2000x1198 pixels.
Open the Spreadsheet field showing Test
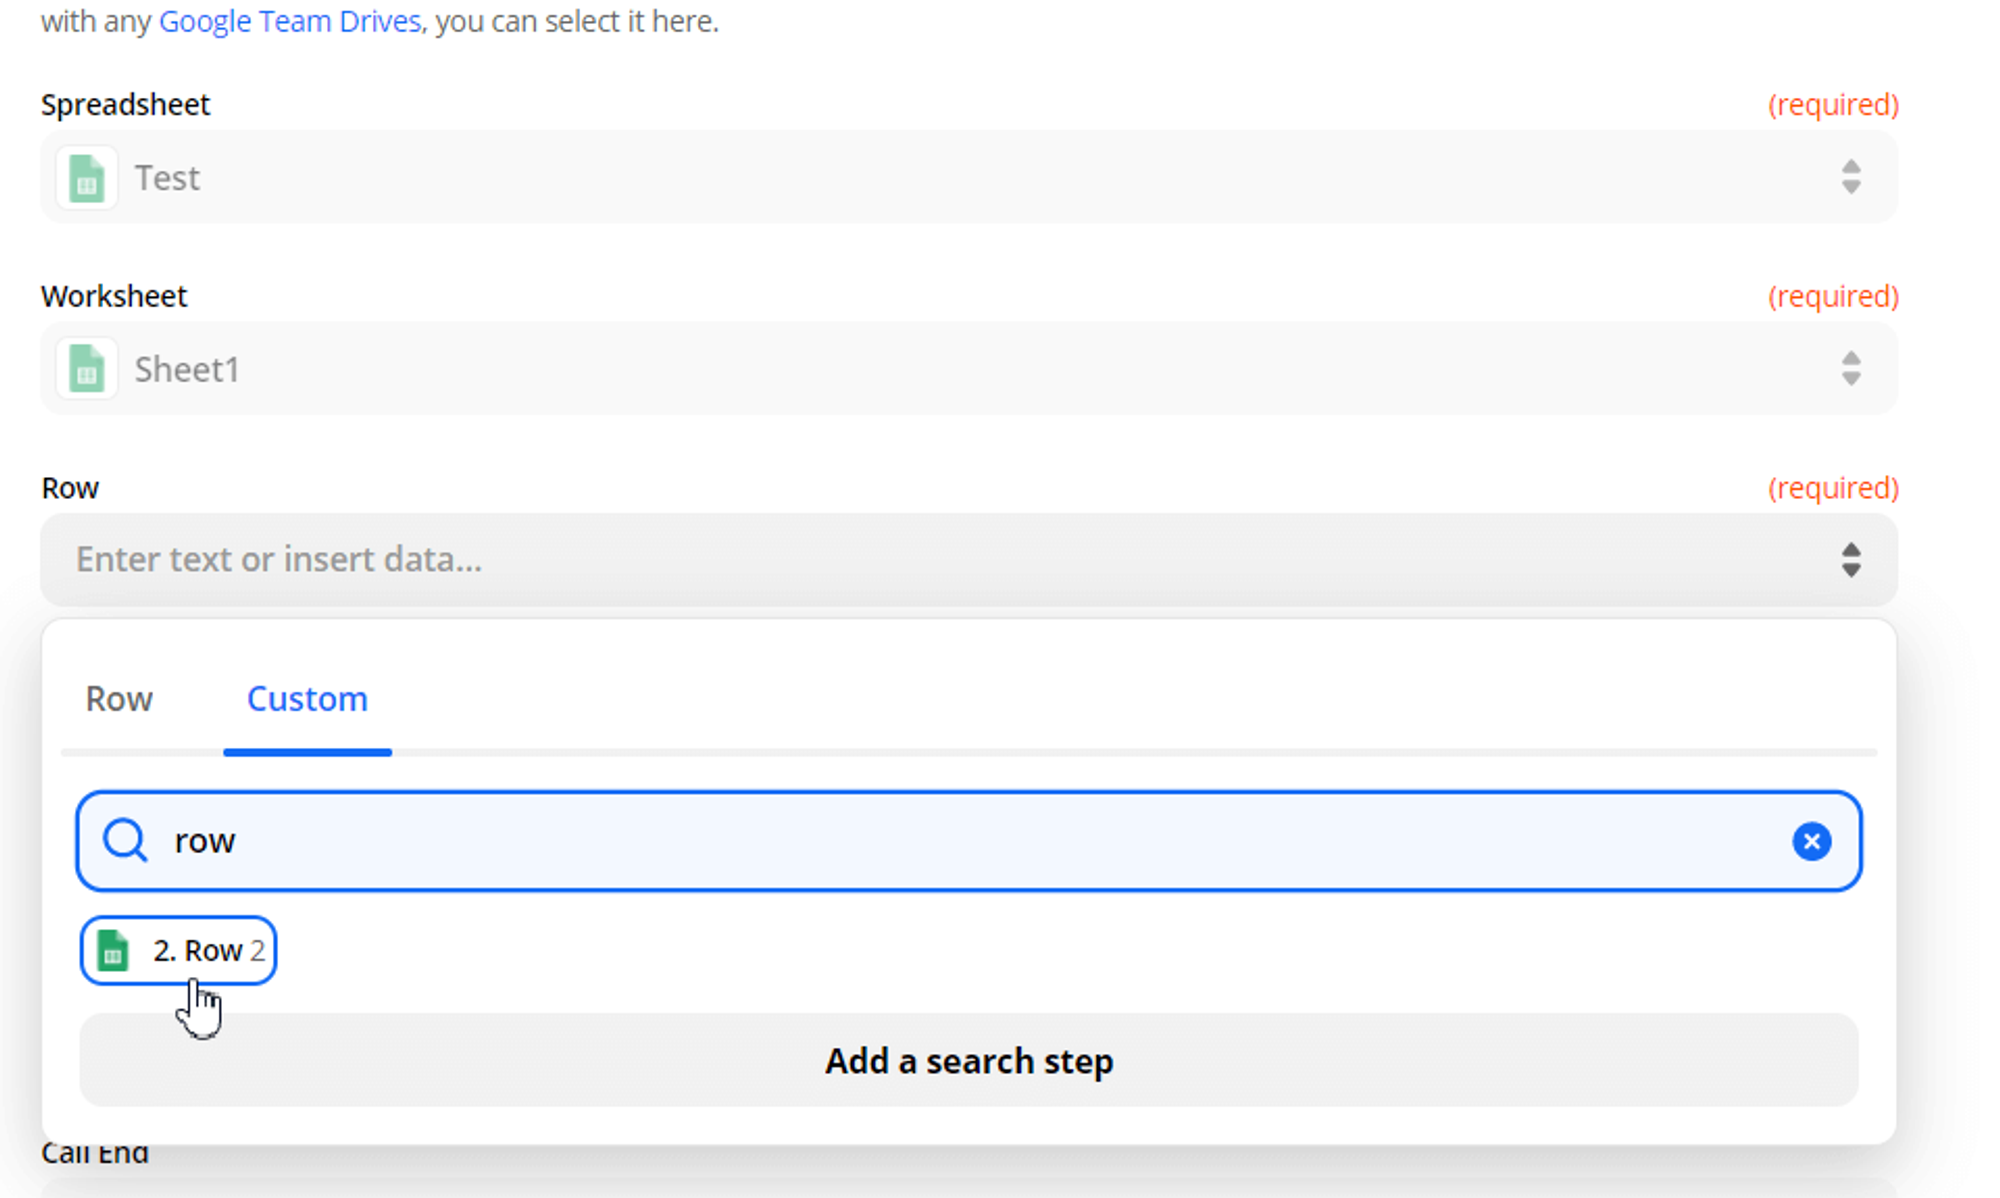(969, 178)
